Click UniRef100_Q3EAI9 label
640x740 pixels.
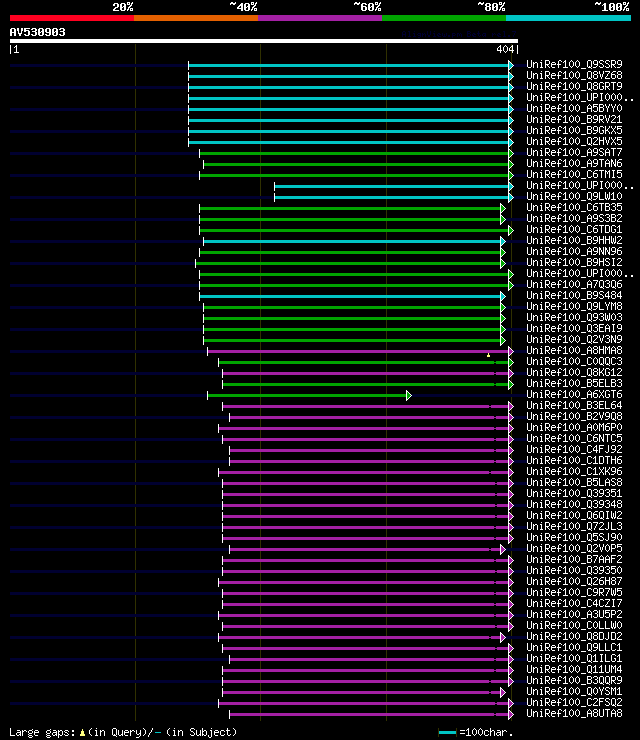coord(574,328)
